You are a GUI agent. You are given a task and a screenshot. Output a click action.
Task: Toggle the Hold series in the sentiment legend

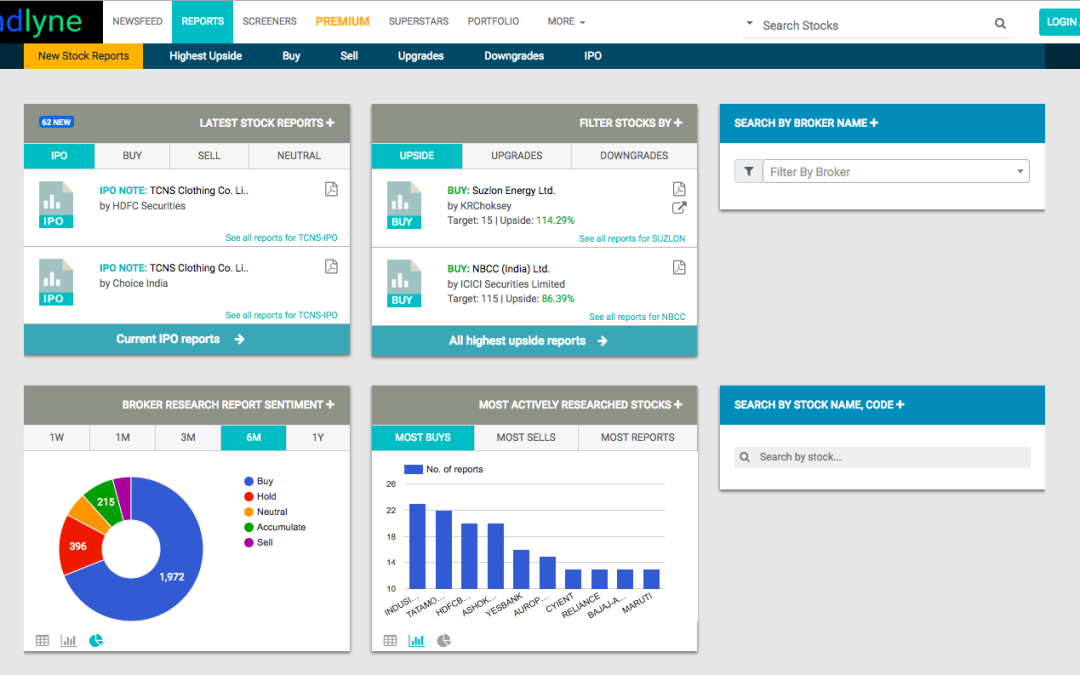[260, 497]
